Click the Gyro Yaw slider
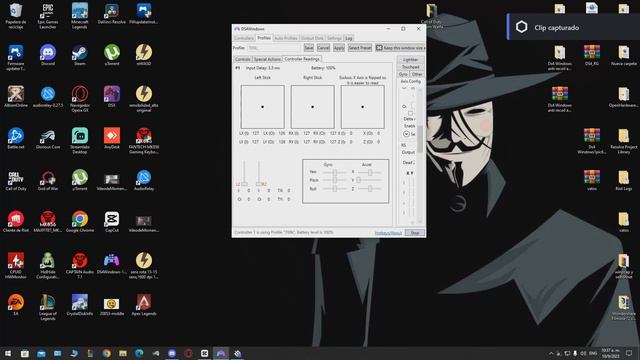Screen dimensions: 640x360 click(334, 172)
